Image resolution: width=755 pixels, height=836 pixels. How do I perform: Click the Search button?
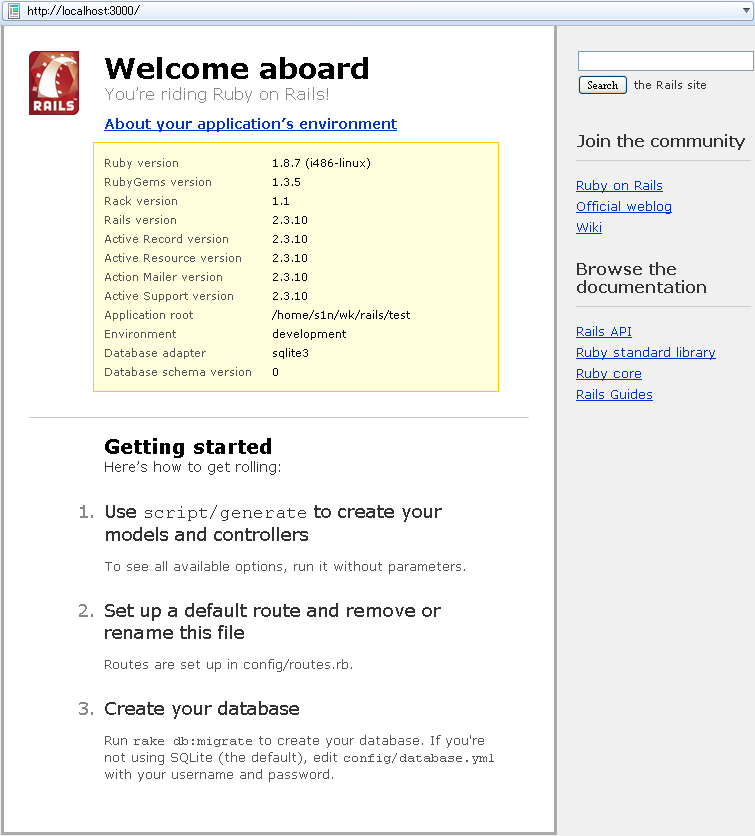click(602, 86)
